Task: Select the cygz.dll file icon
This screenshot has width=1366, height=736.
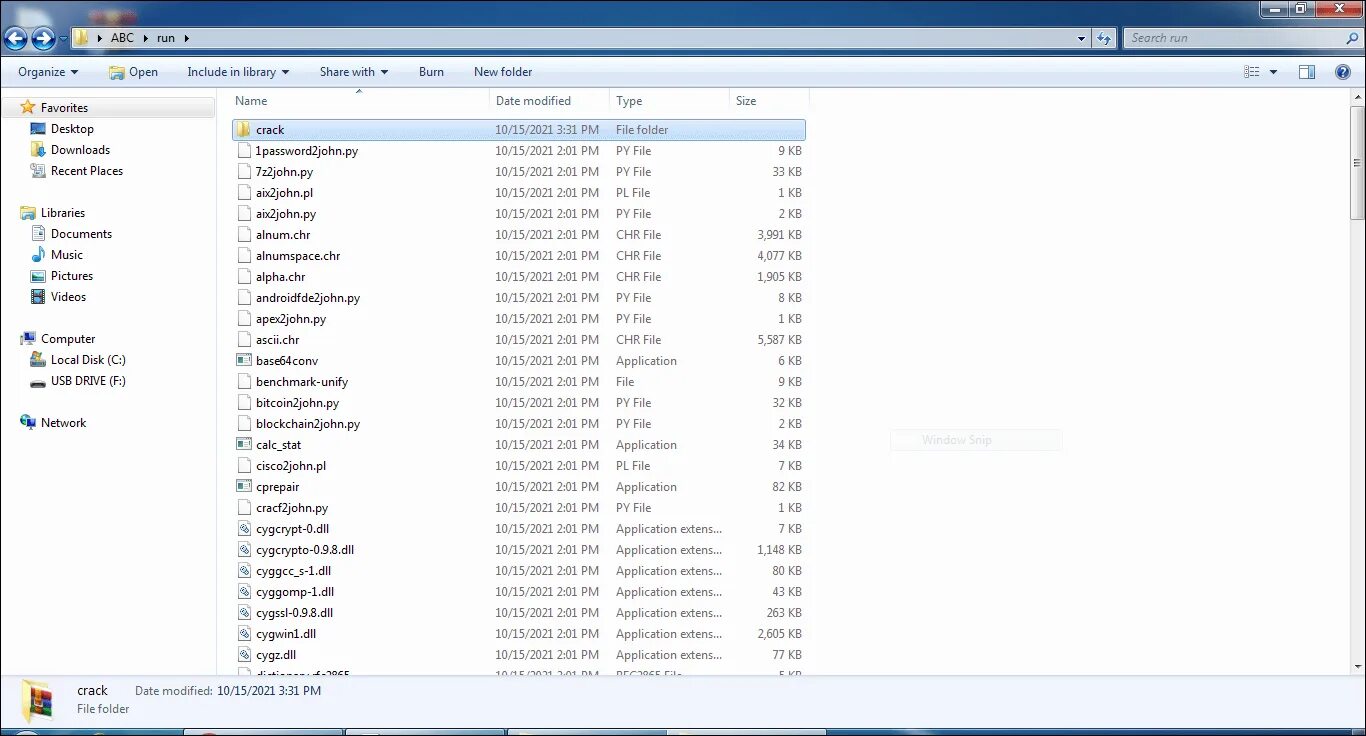Action: pyautogui.click(x=245, y=655)
